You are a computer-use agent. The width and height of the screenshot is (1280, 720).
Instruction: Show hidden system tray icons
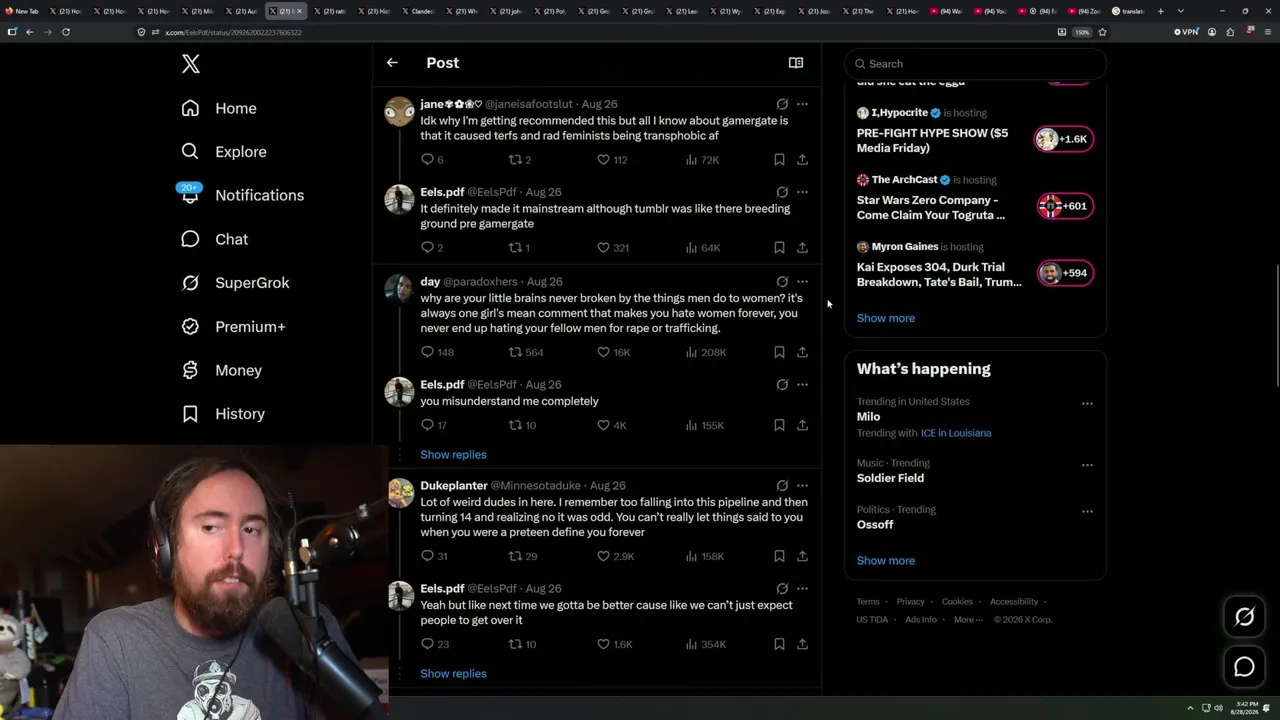(x=1190, y=708)
